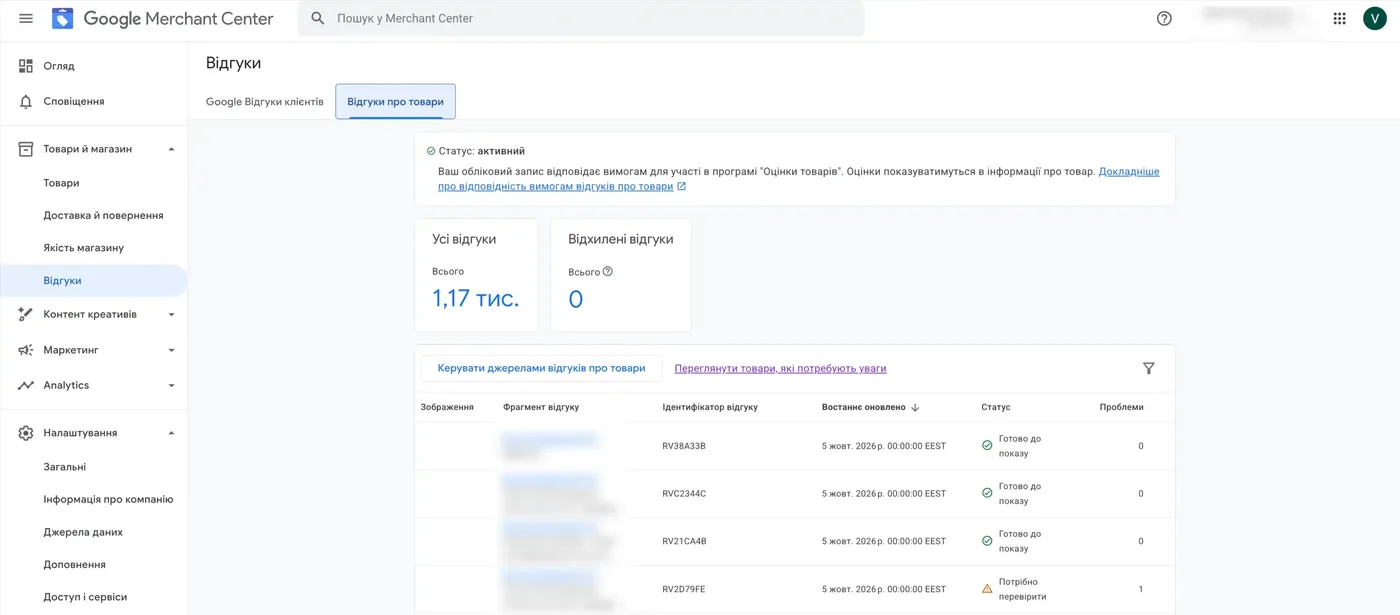The width and height of the screenshot is (1400, 615).
Task: Select Відгуки in the sidebar
Action: pos(94,281)
